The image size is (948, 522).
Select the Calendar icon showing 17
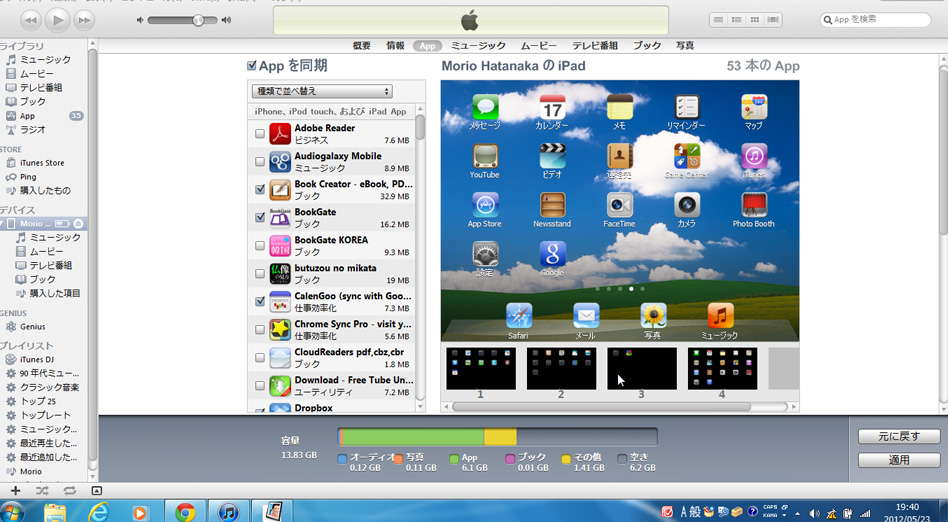553,108
